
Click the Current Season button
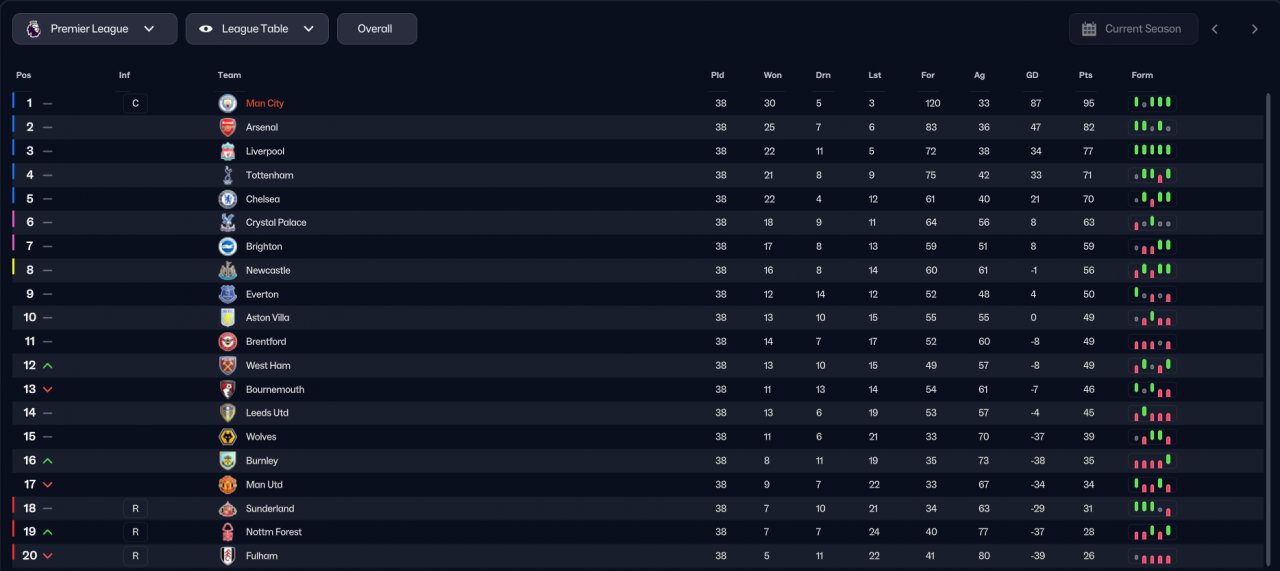pyautogui.click(x=1133, y=29)
